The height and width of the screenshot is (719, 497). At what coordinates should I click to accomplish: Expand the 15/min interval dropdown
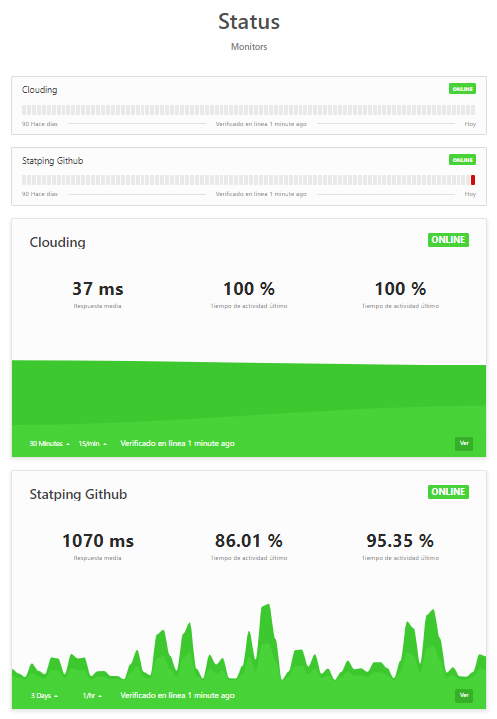[x=93, y=443]
